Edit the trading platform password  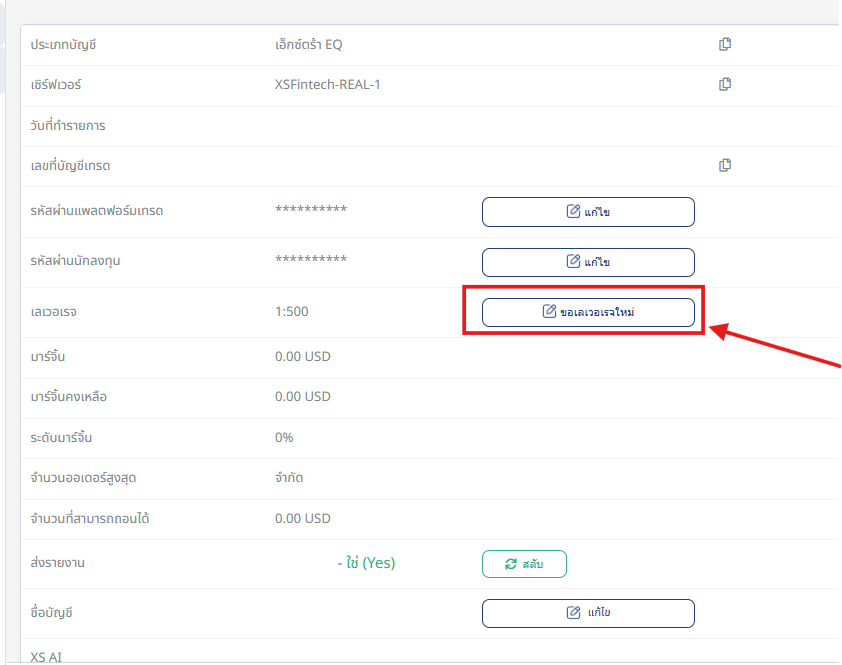click(588, 212)
